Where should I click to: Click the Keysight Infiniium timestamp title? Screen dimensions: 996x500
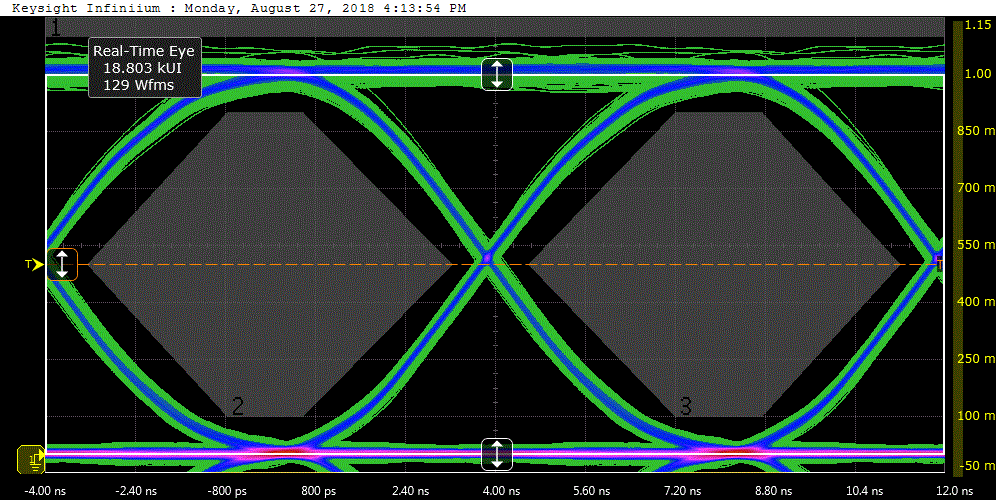[x=239, y=8]
